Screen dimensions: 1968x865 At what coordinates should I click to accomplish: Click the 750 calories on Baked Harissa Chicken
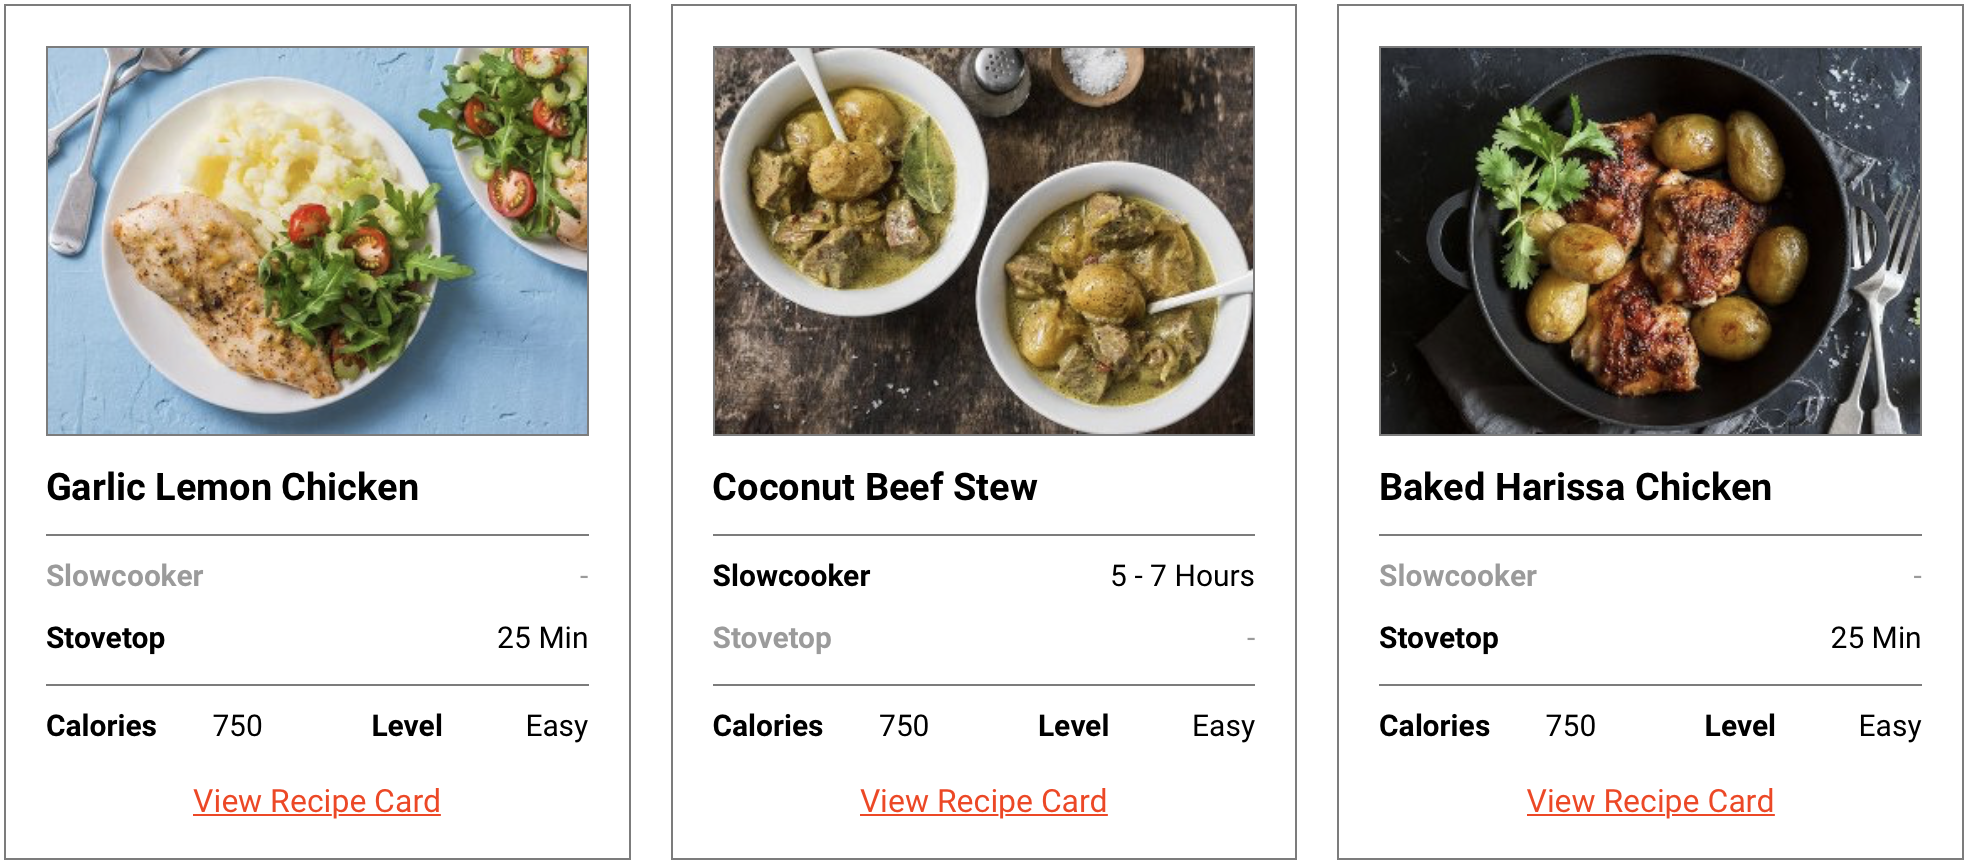(x=1570, y=726)
